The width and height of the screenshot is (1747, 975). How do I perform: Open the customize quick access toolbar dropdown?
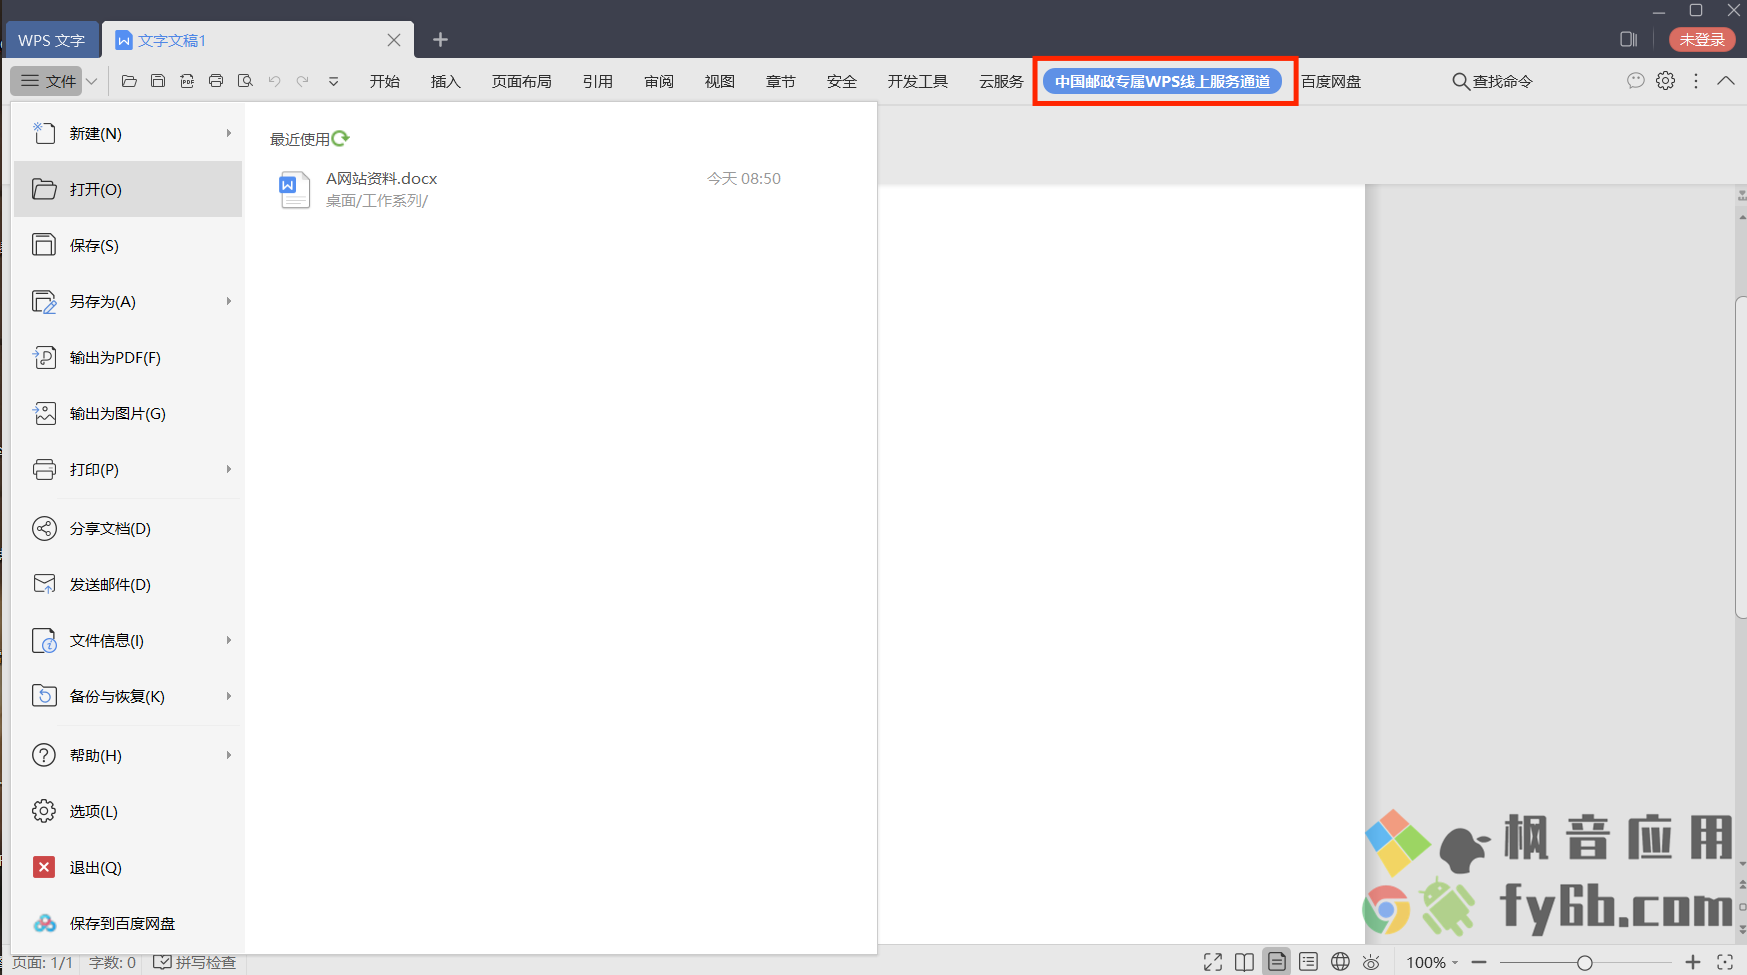click(x=333, y=81)
